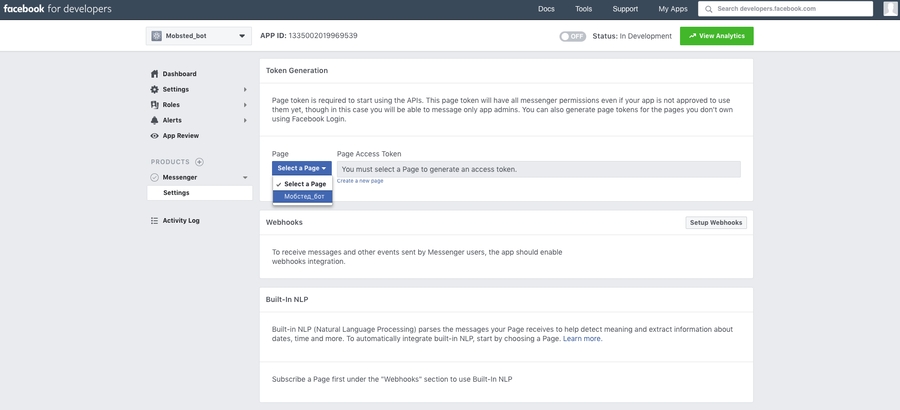
Task: Click the Setup Webhooks button
Action: coord(716,223)
